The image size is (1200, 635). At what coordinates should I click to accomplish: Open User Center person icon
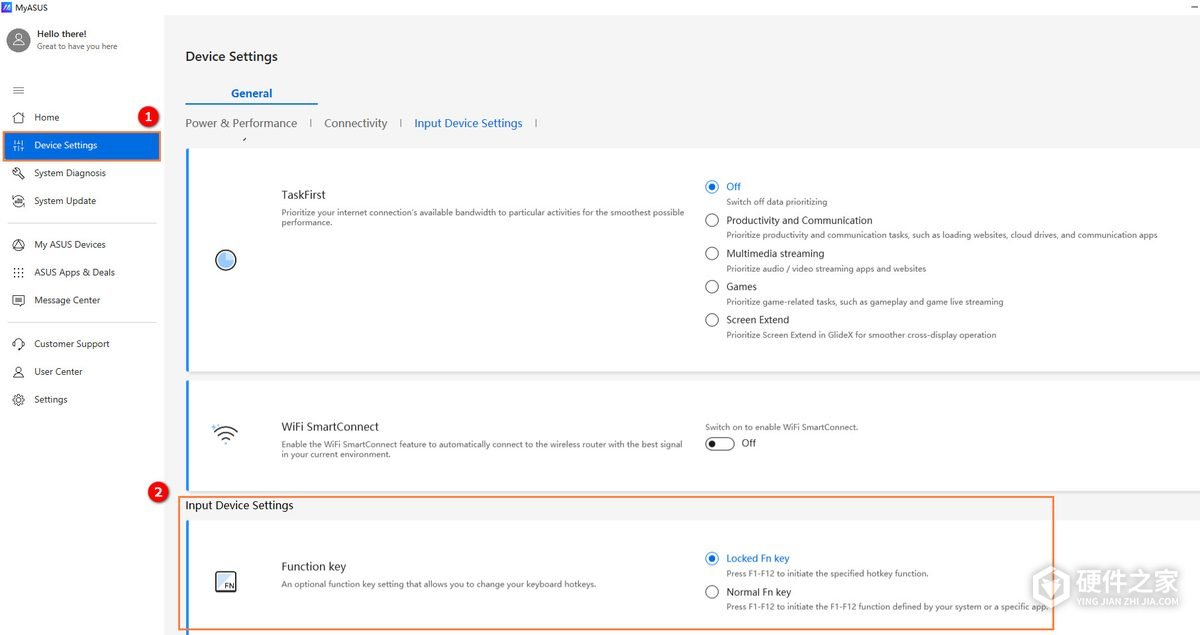(18, 372)
